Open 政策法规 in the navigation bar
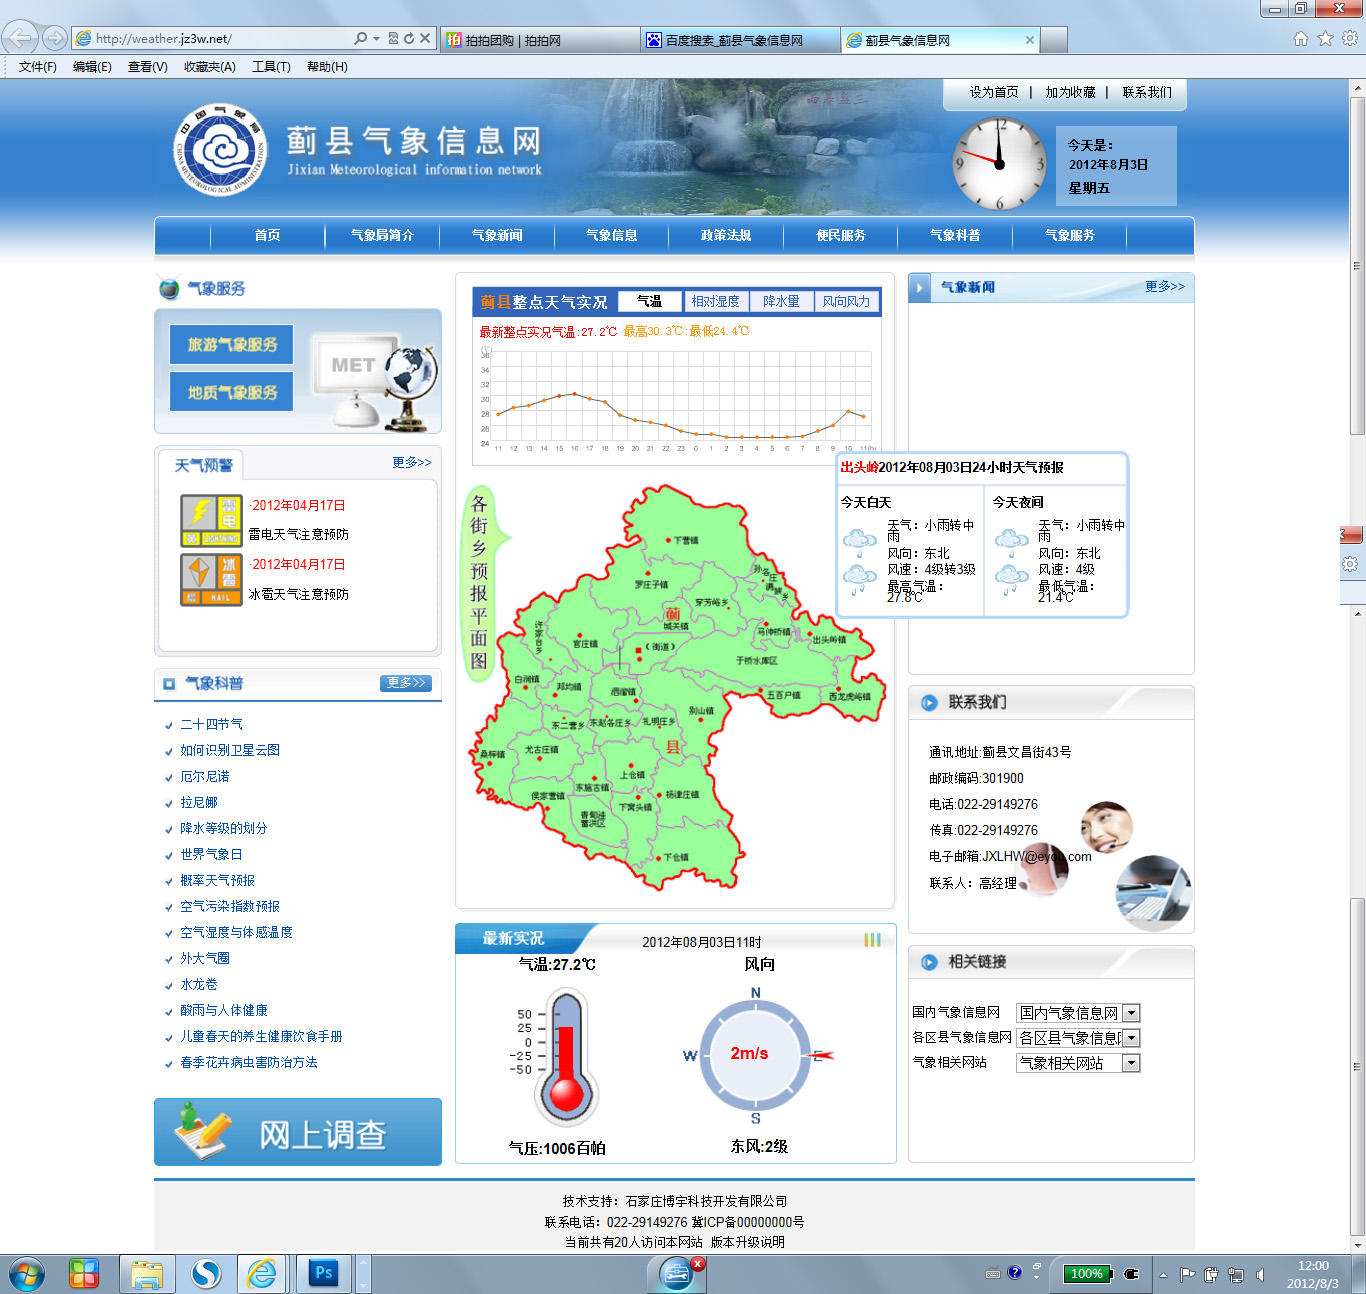 [x=726, y=236]
